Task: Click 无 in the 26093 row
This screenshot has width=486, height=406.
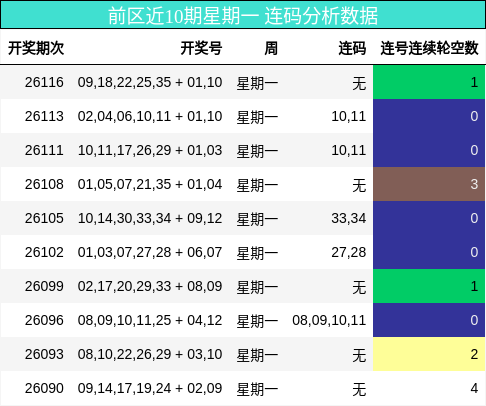Action: [359, 355]
